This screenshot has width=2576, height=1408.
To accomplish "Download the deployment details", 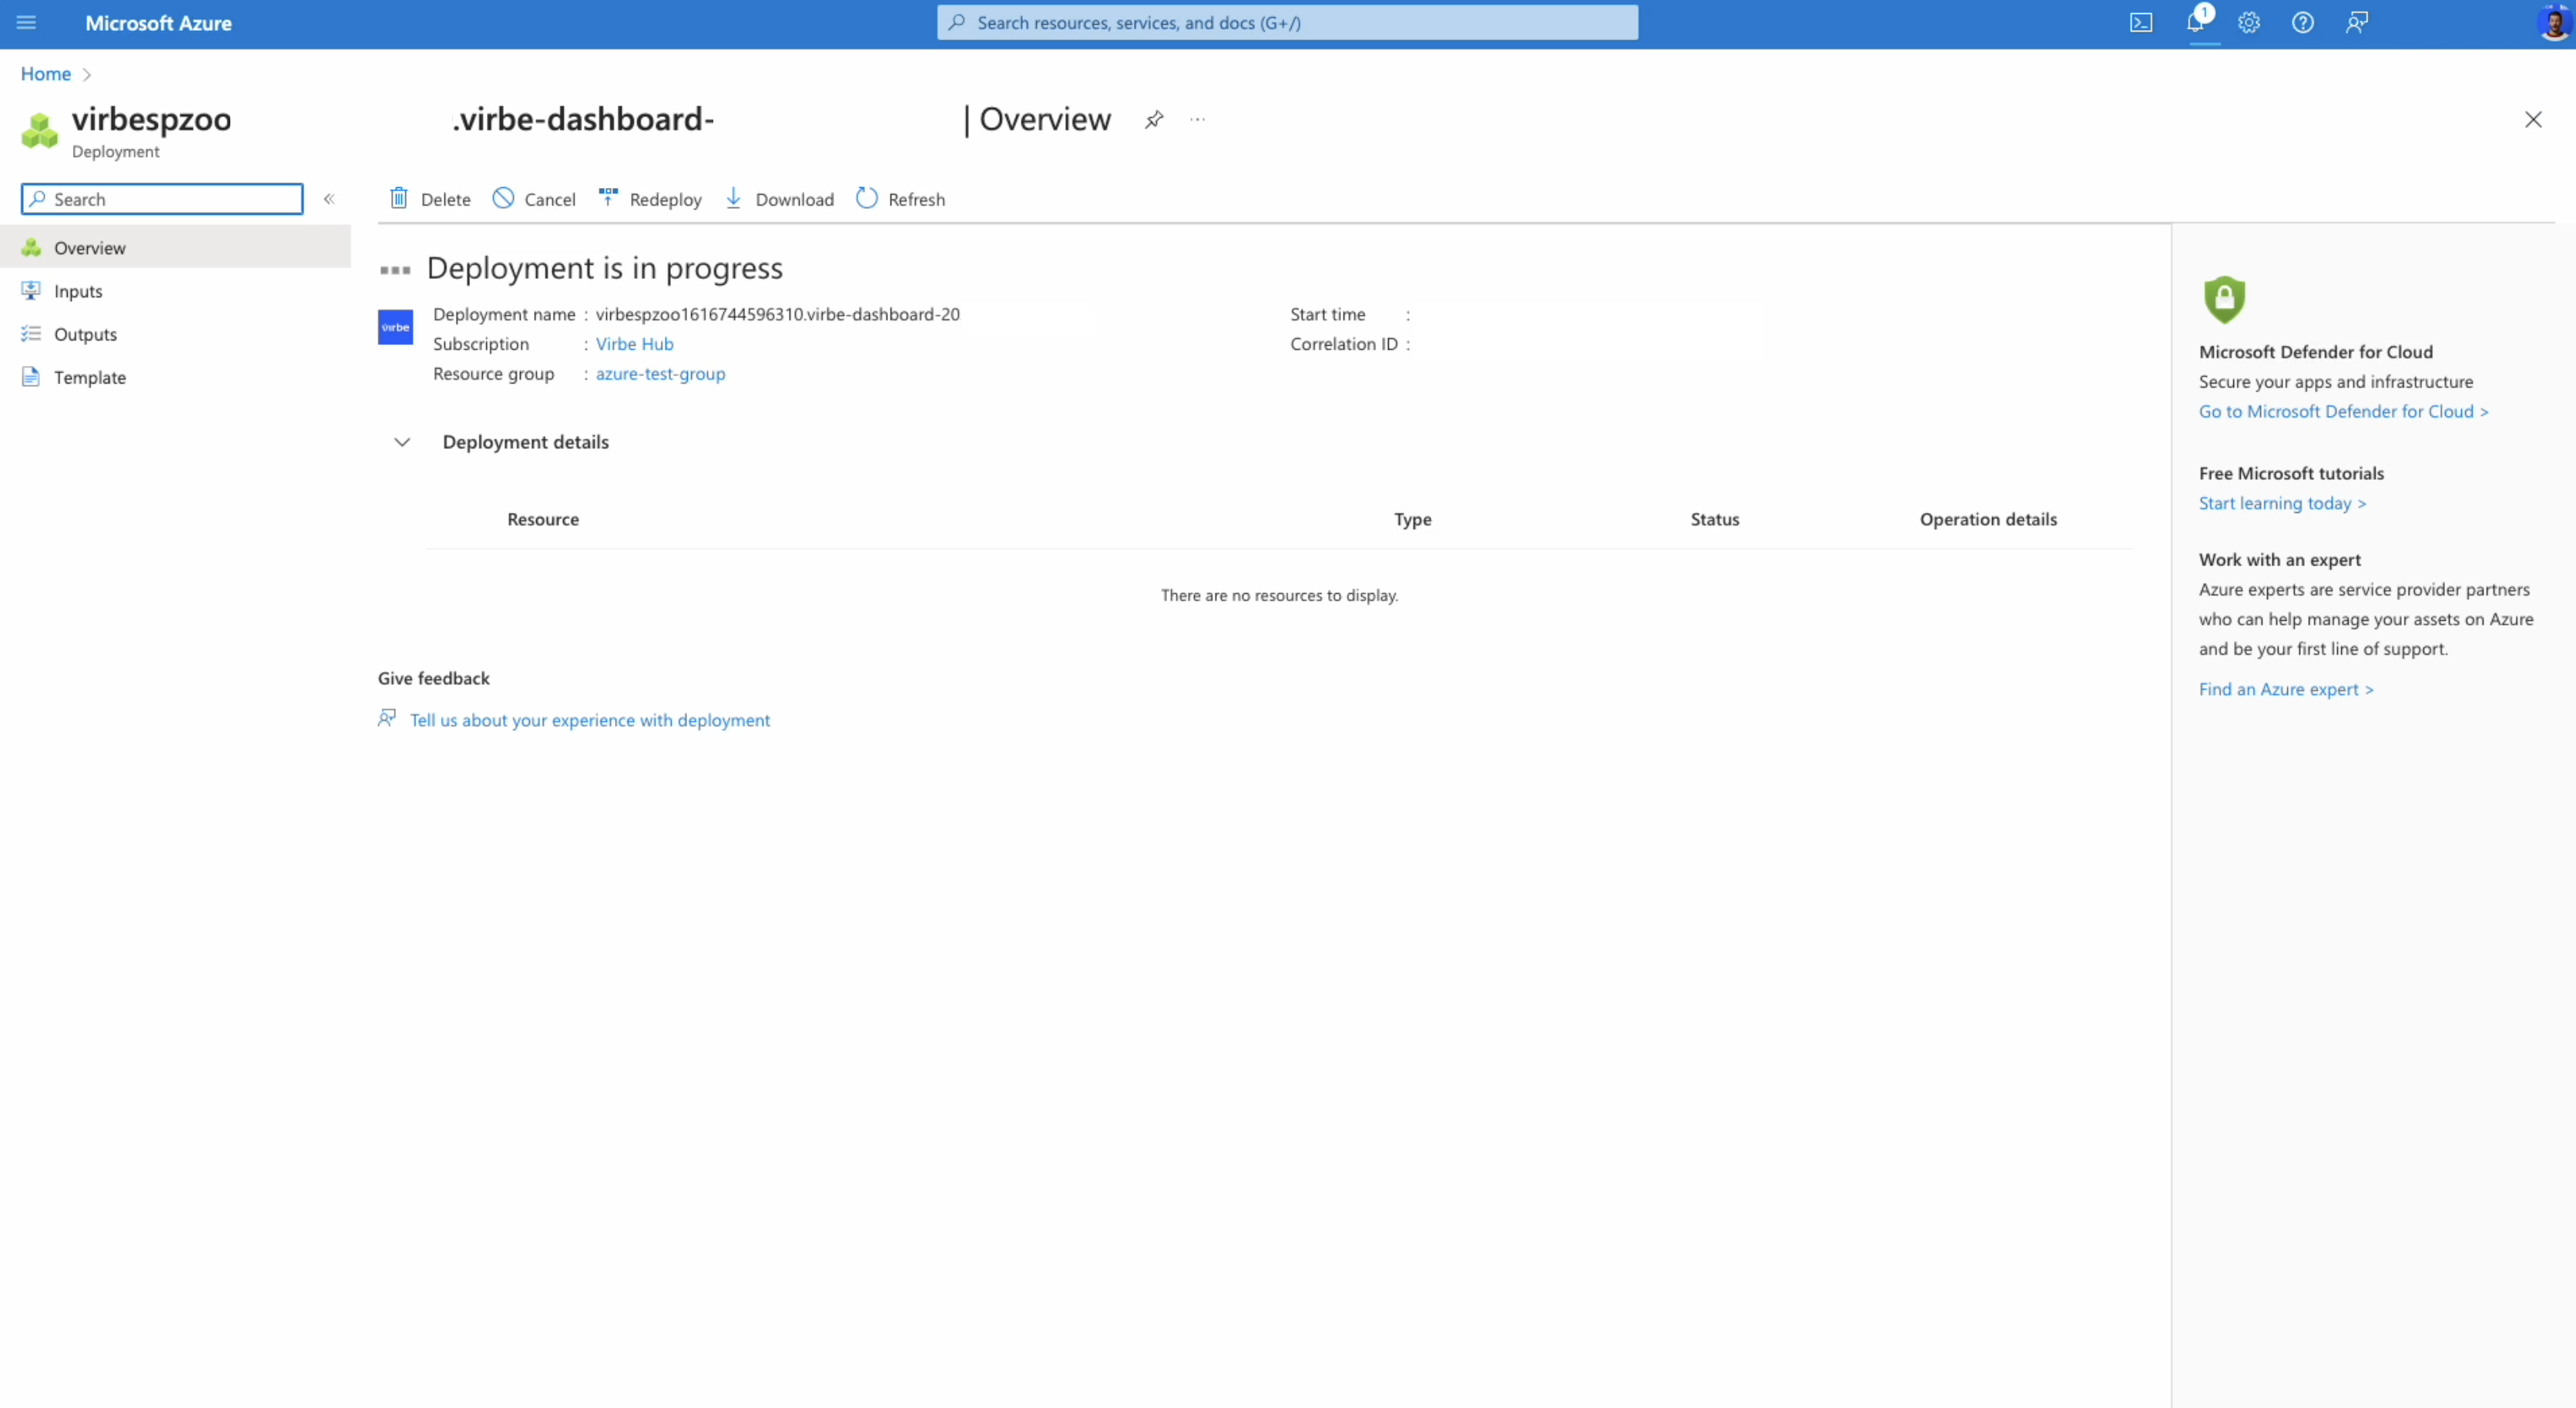I will pos(779,199).
